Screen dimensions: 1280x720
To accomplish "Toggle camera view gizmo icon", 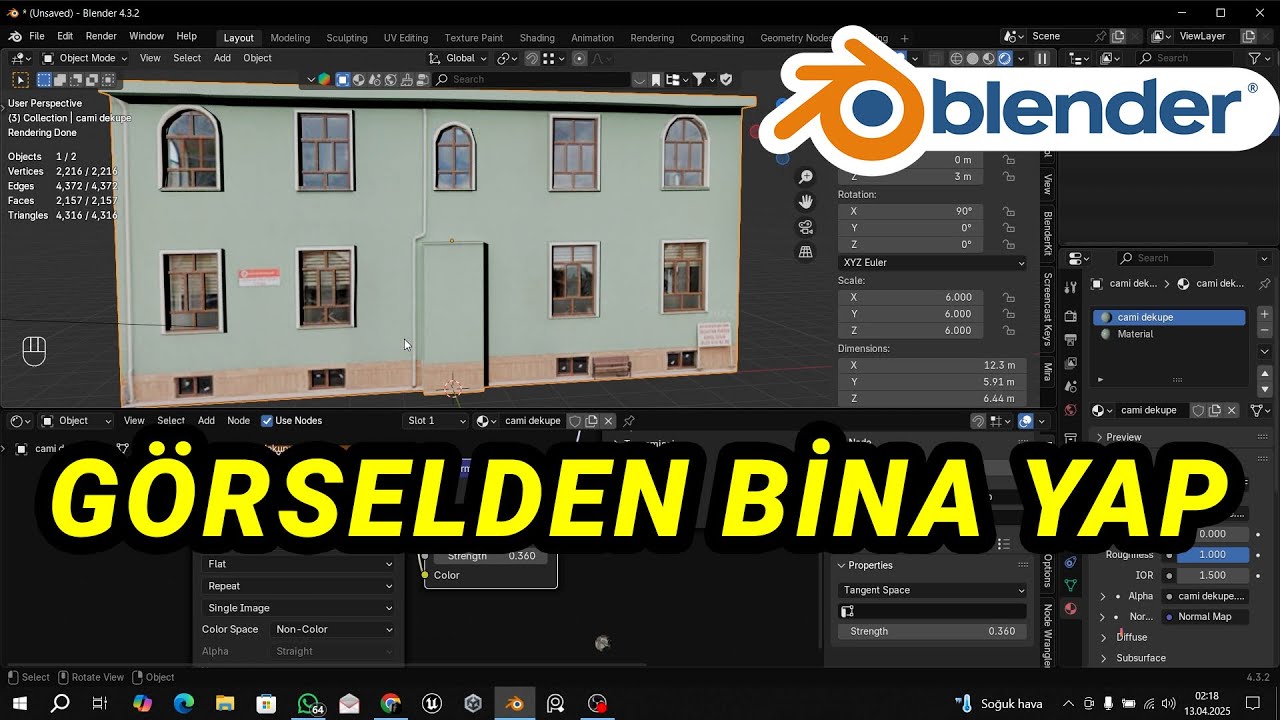I will tap(806, 227).
